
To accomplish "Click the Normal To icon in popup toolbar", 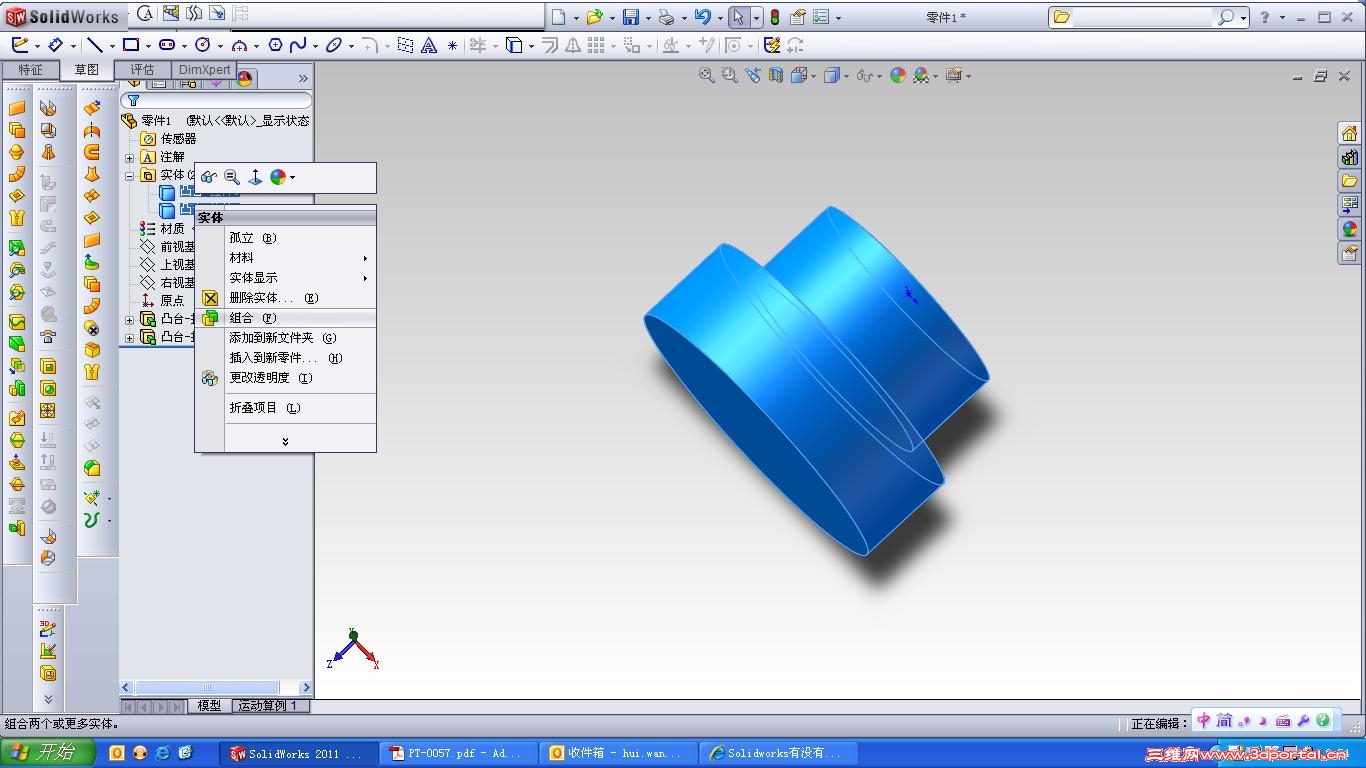I will pos(255,177).
